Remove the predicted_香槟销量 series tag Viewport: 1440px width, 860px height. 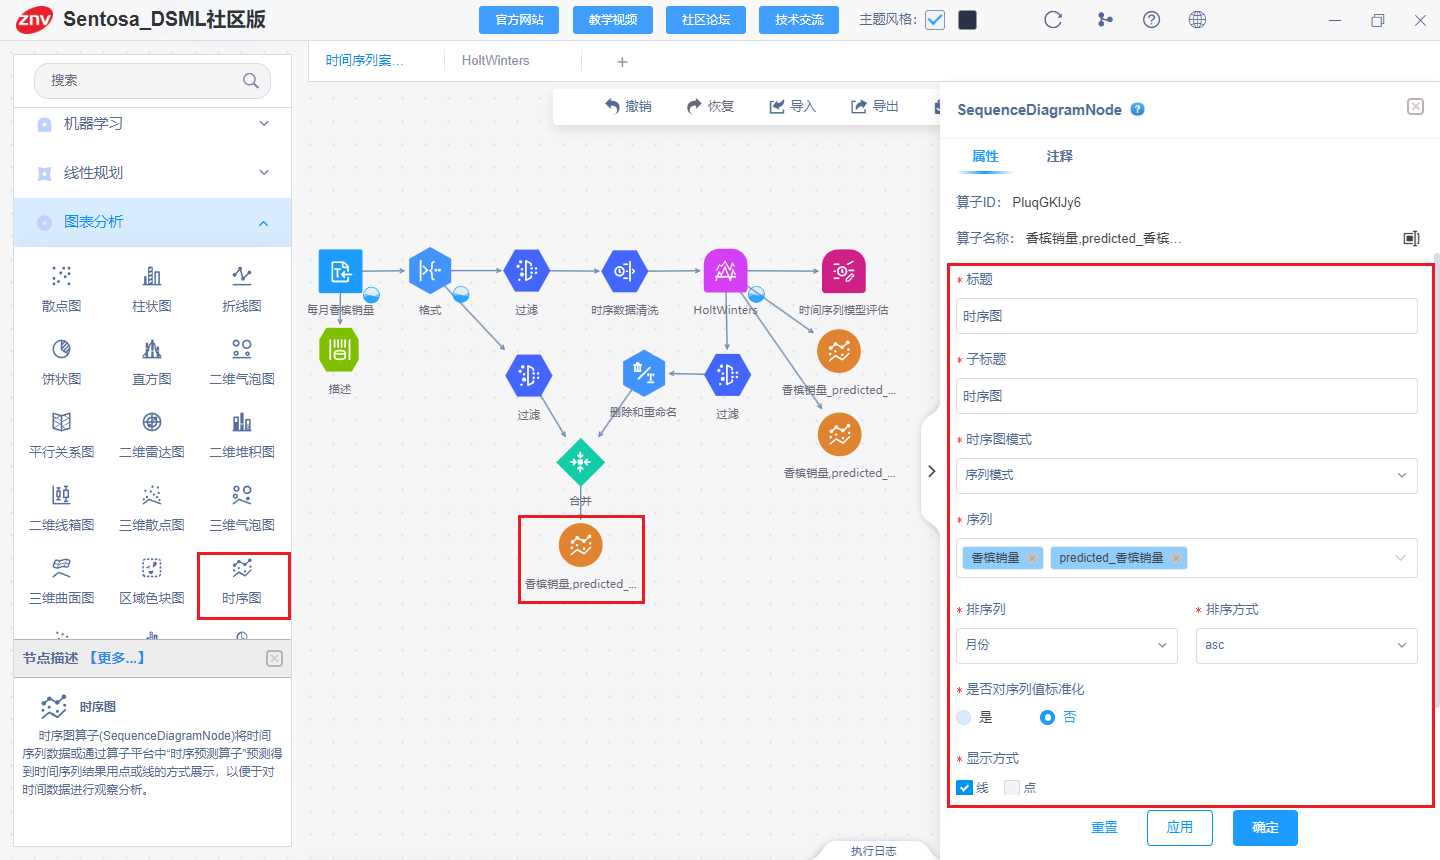[x=1176, y=558]
